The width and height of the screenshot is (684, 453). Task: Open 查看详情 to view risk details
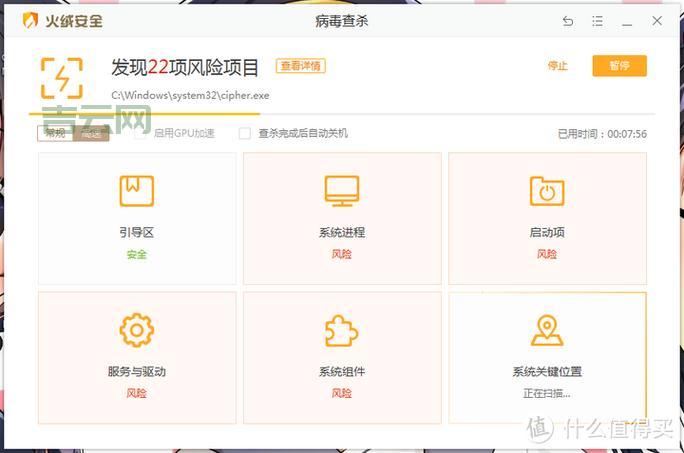[x=301, y=65]
